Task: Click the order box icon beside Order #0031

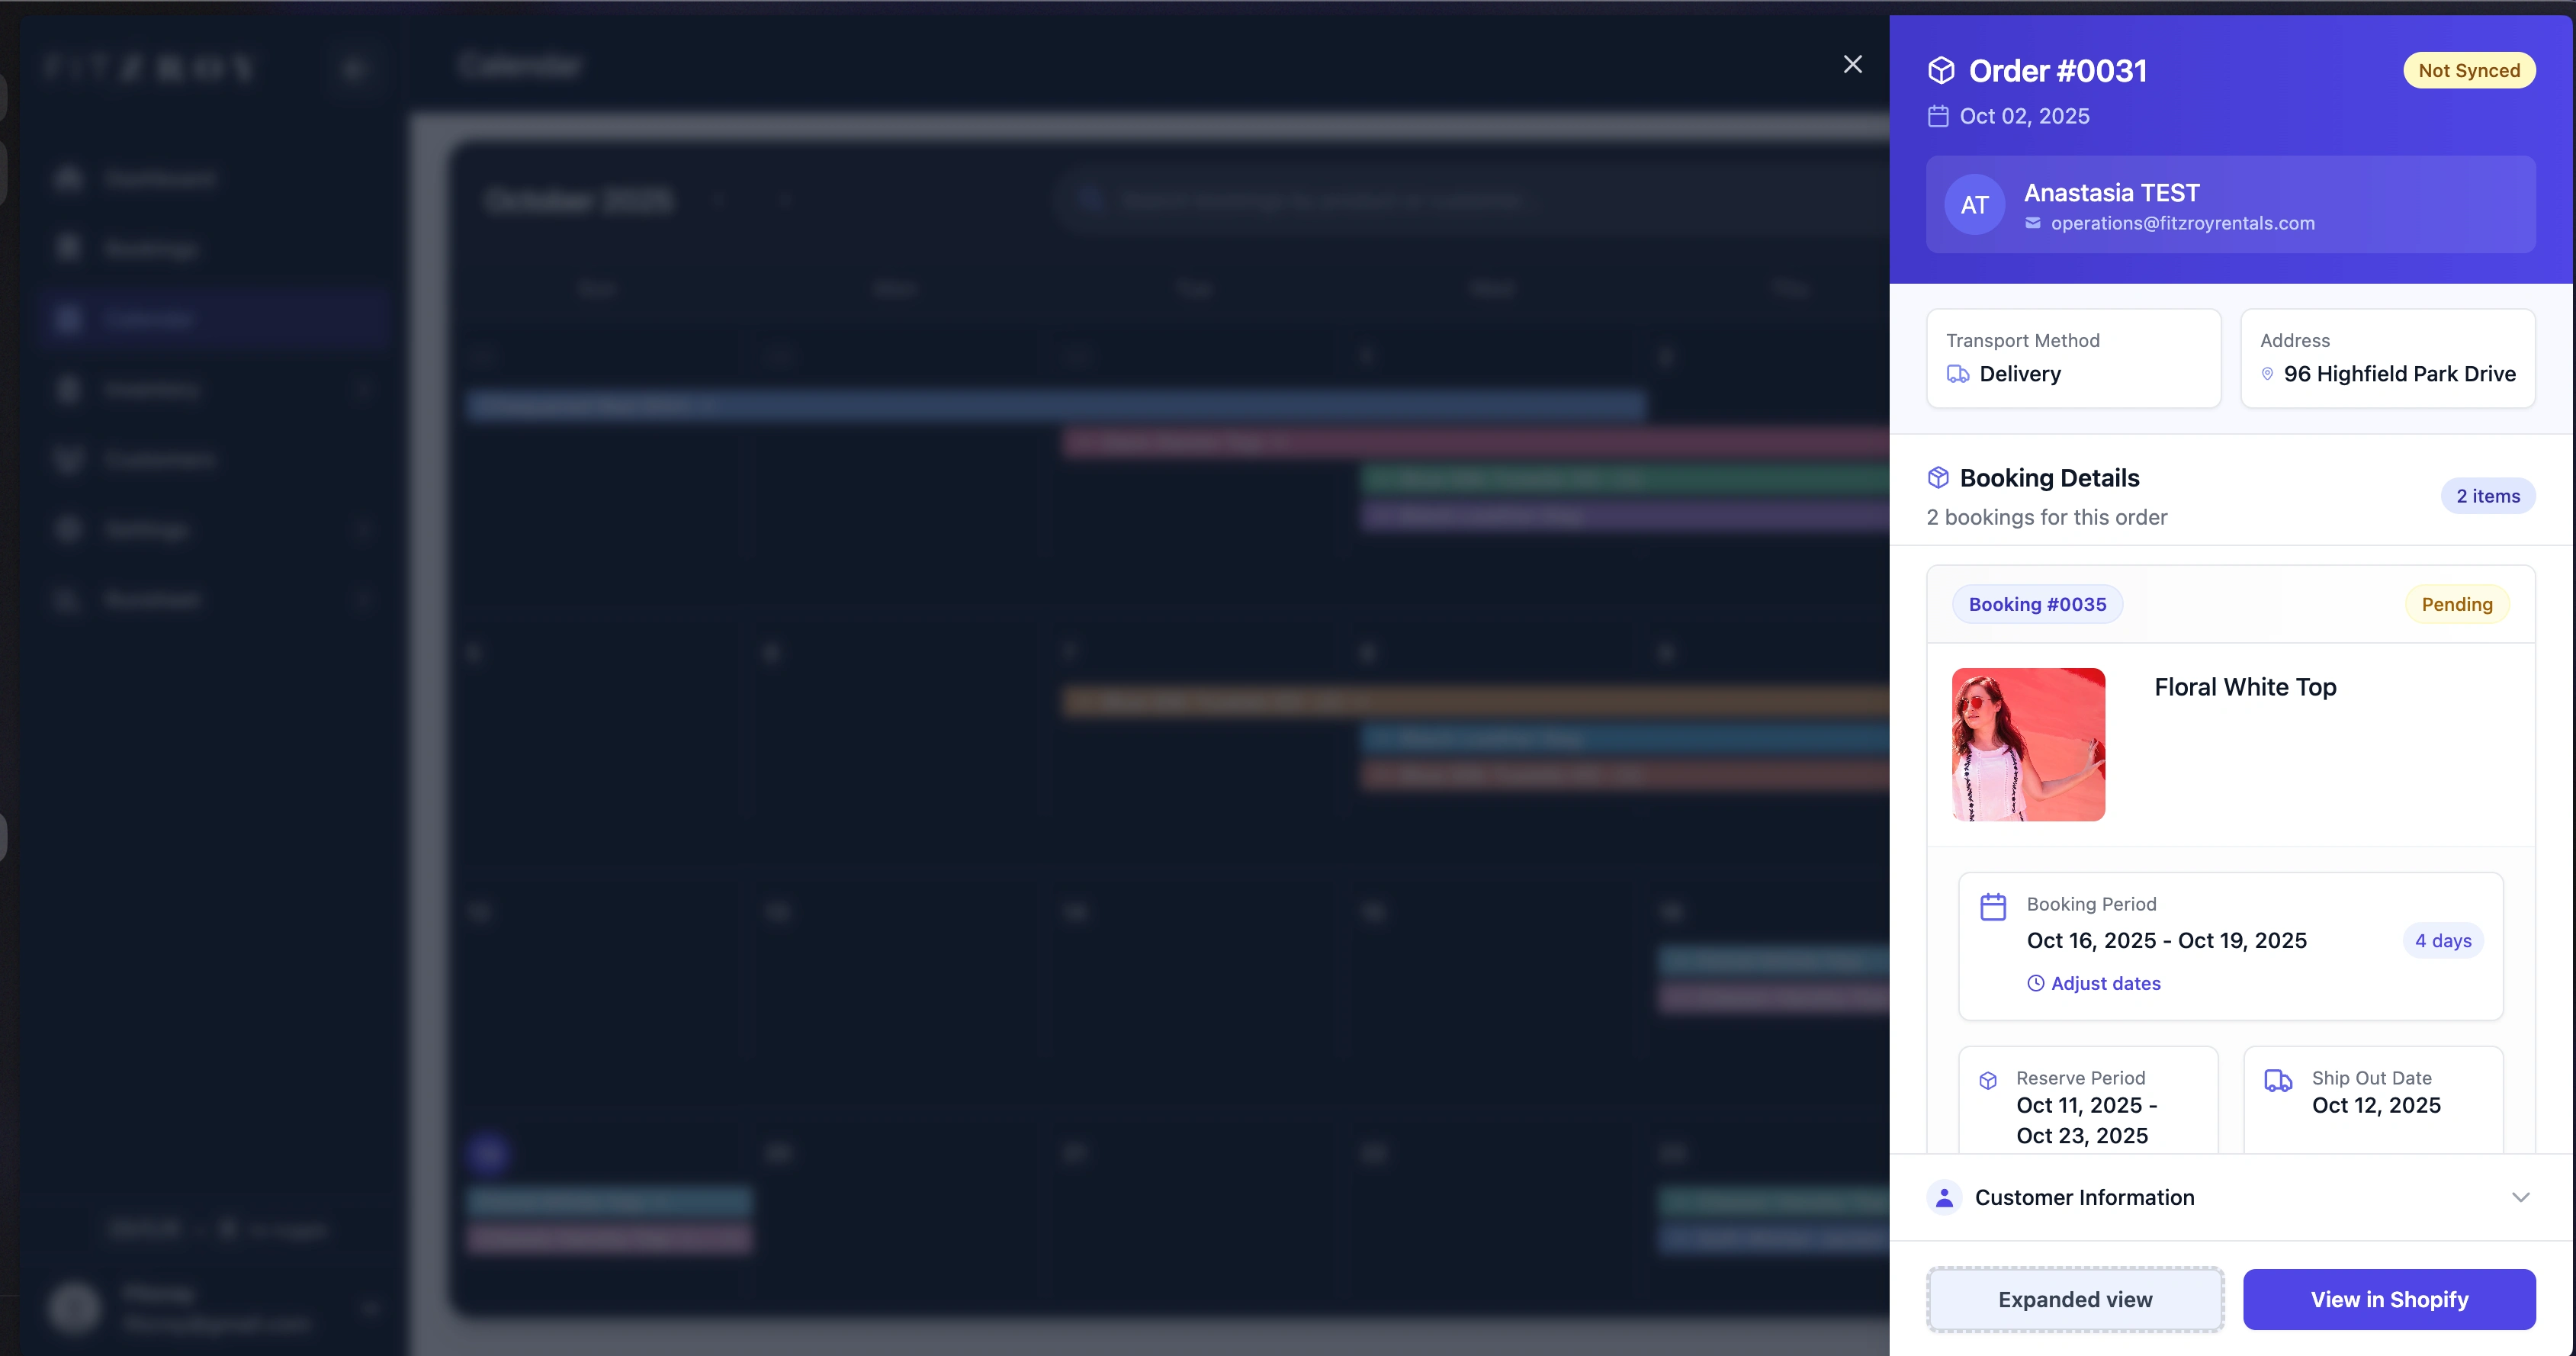Action: coord(1941,71)
